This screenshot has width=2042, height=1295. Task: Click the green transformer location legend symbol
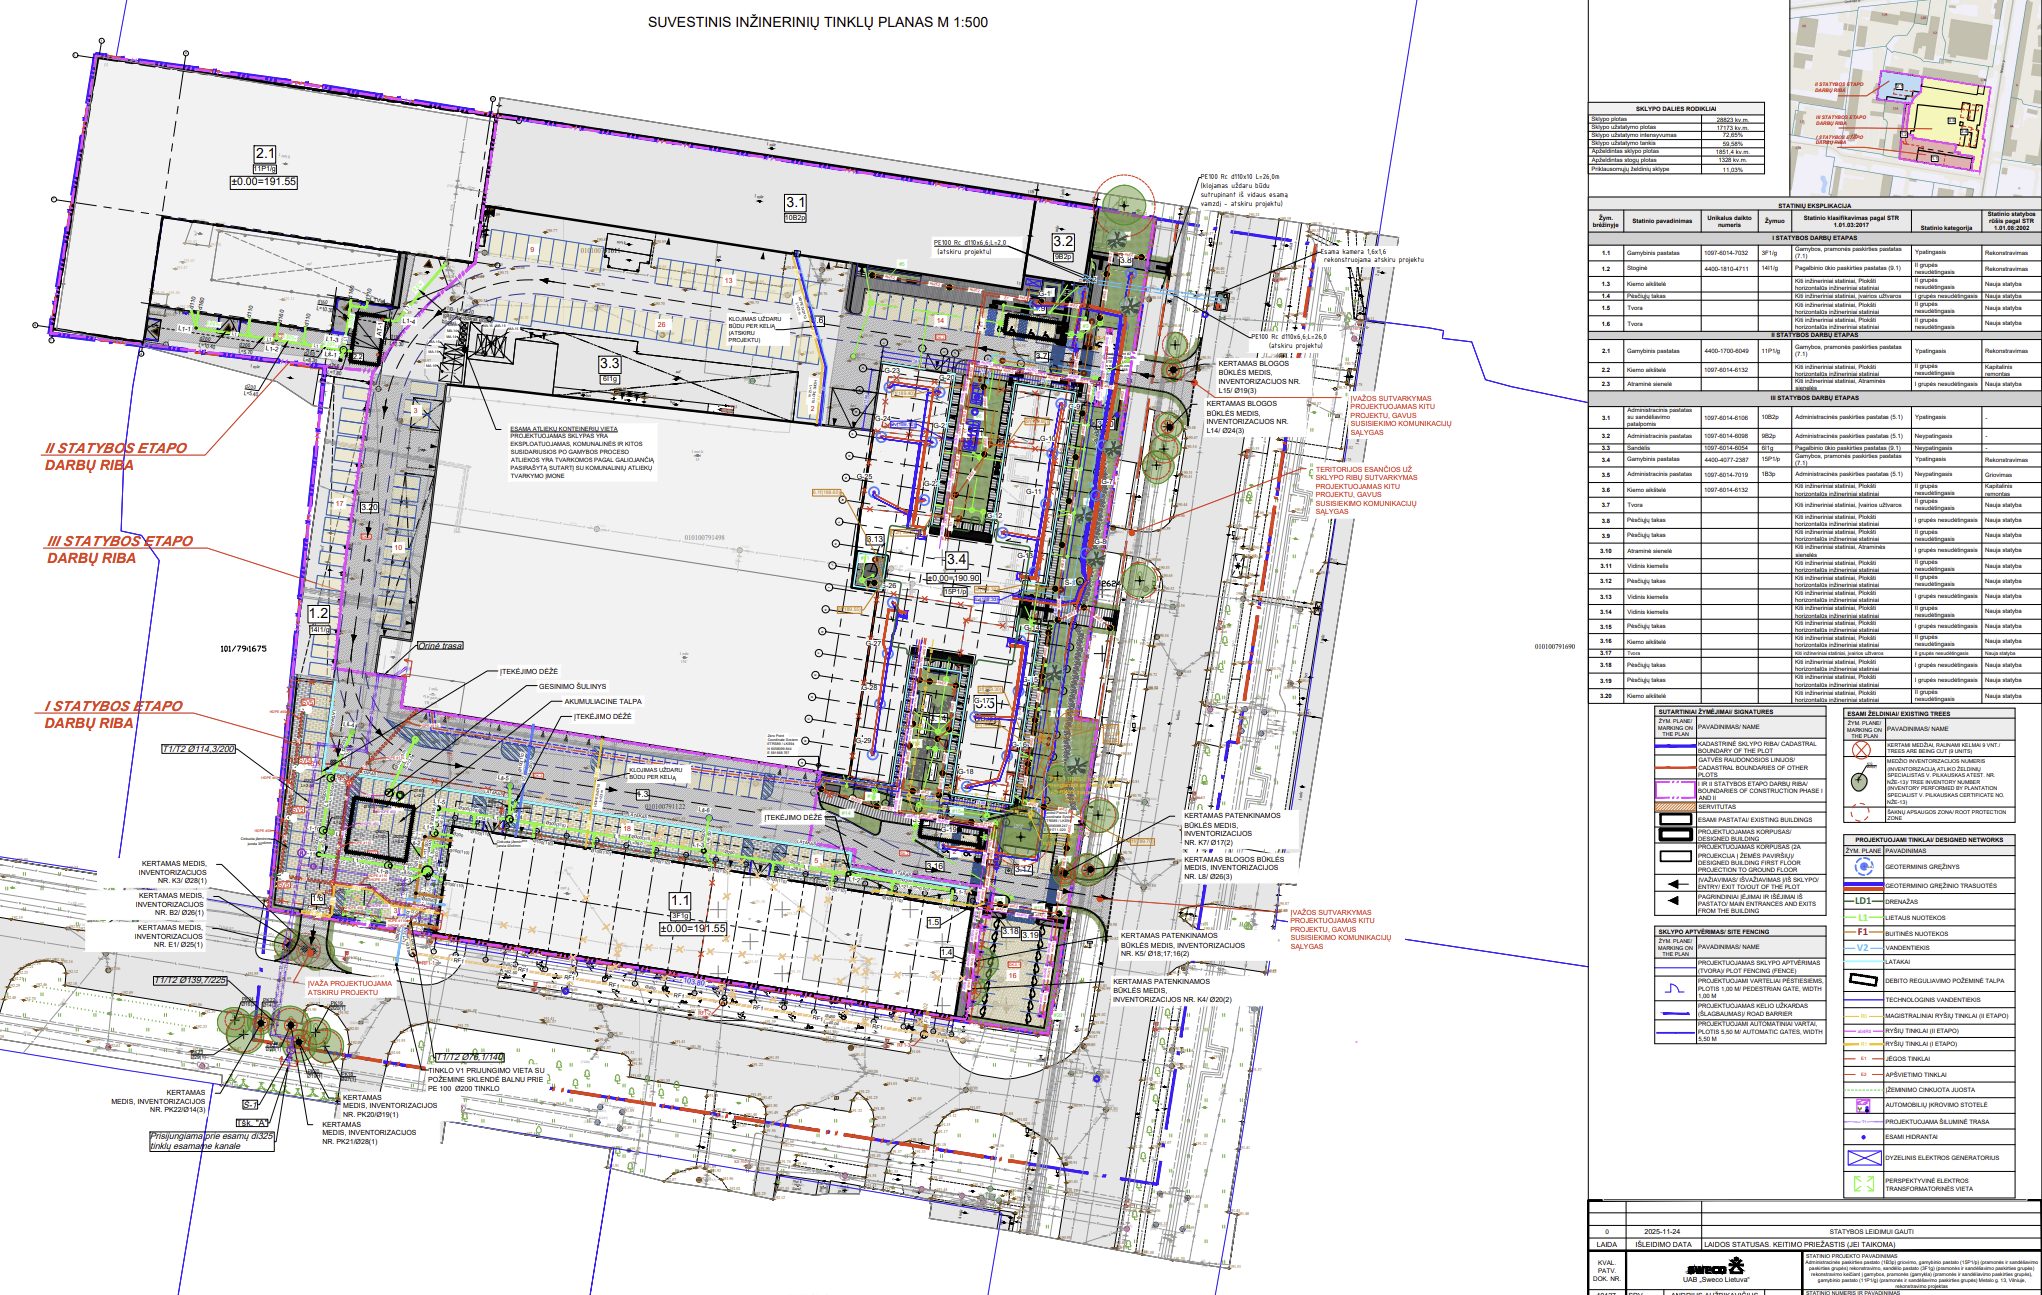[1863, 1185]
